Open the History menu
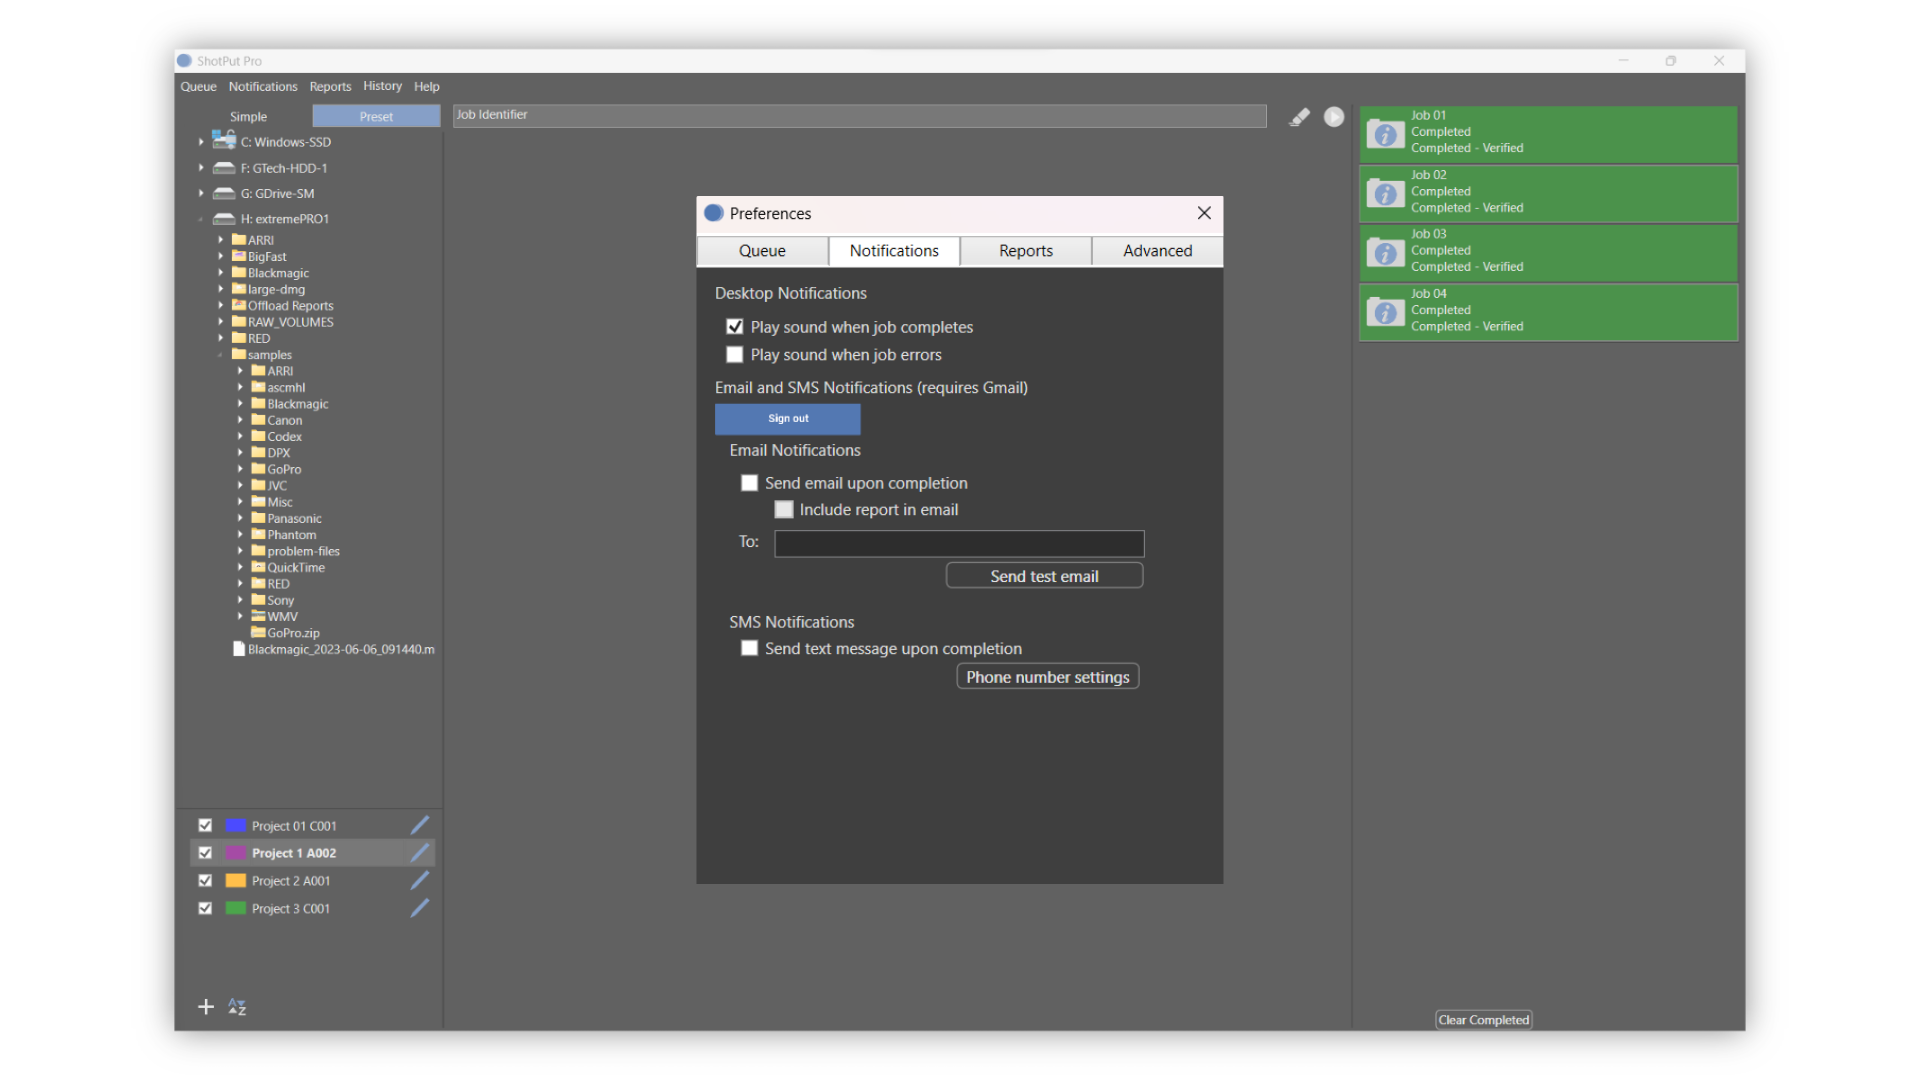Screen dimensions: 1920x1080 point(382,86)
